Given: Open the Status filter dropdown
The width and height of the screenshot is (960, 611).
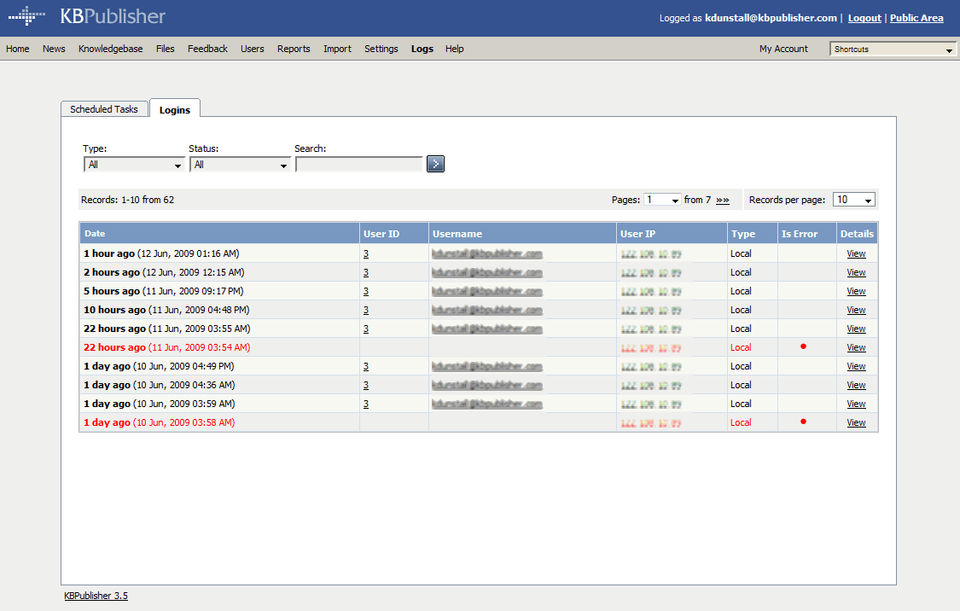Looking at the screenshot, I should coord(239,165).
